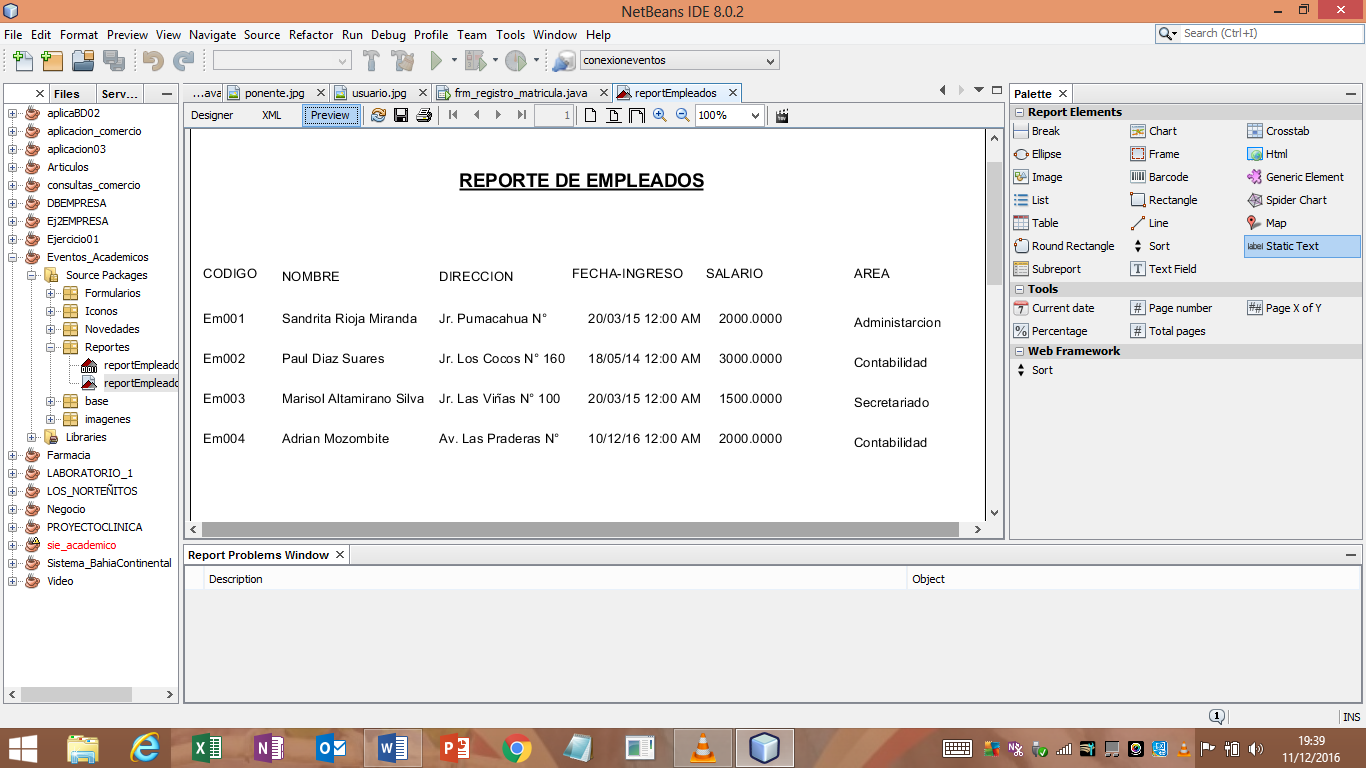
Task: Zoom in on the report preview
Action: 661,115
